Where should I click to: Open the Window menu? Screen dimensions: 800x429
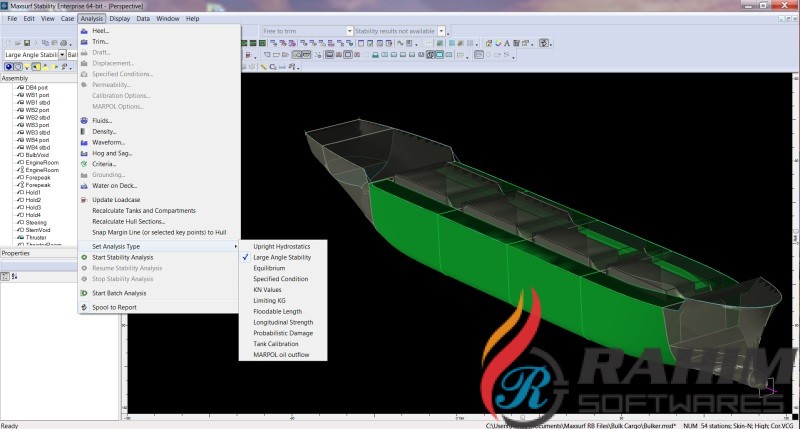168,18
